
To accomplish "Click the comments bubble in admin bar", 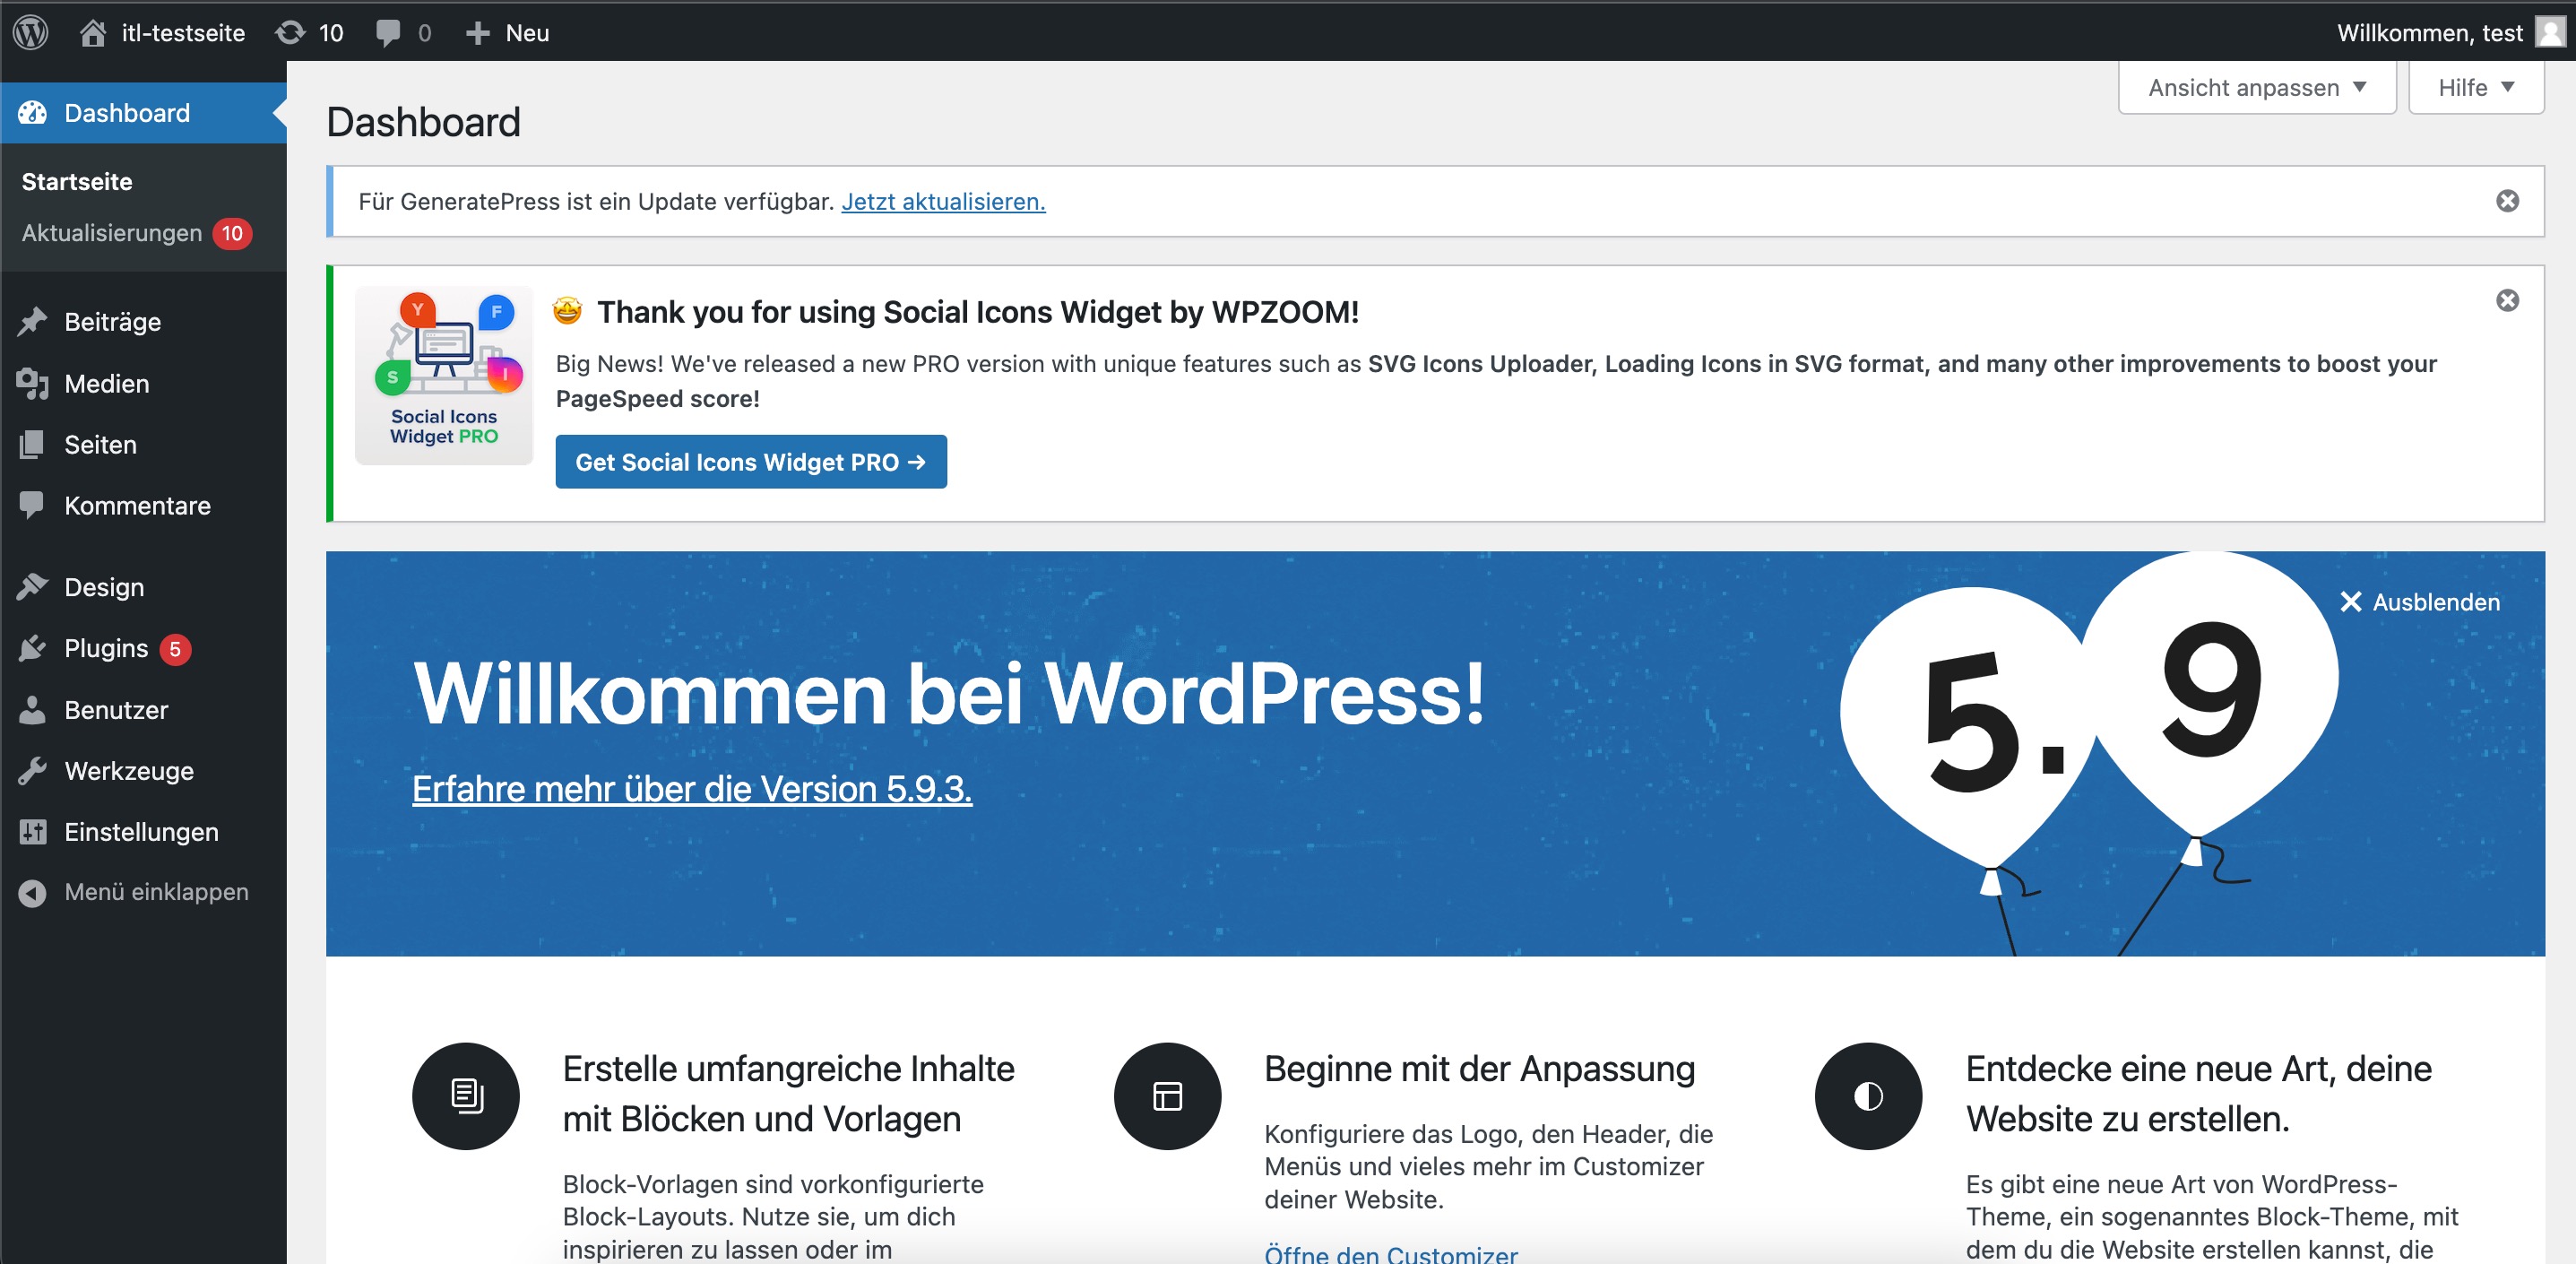I will [388, 33].
